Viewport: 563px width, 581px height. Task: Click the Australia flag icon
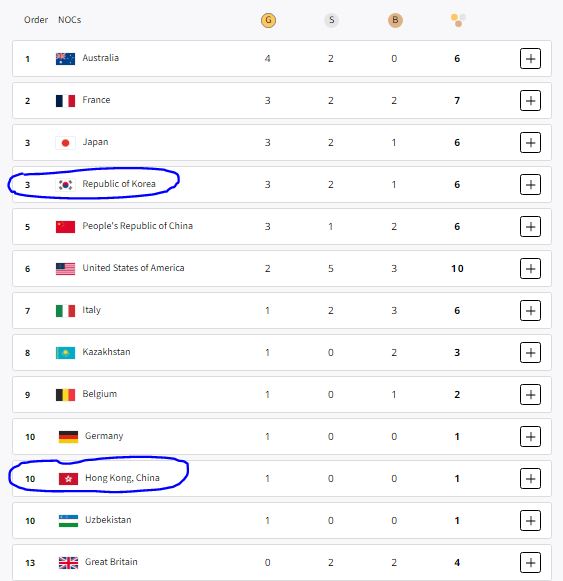coord(65,59)
